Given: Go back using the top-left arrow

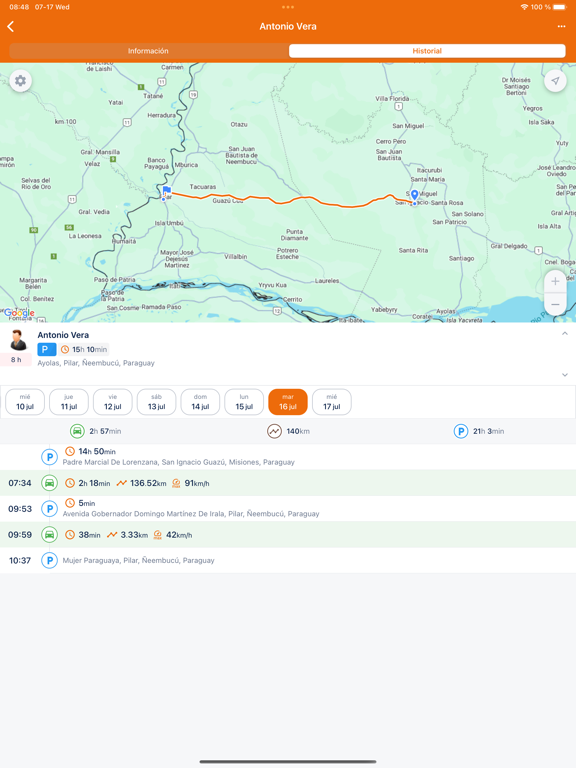Looking at the screenshot, I should tap(11, 26).
